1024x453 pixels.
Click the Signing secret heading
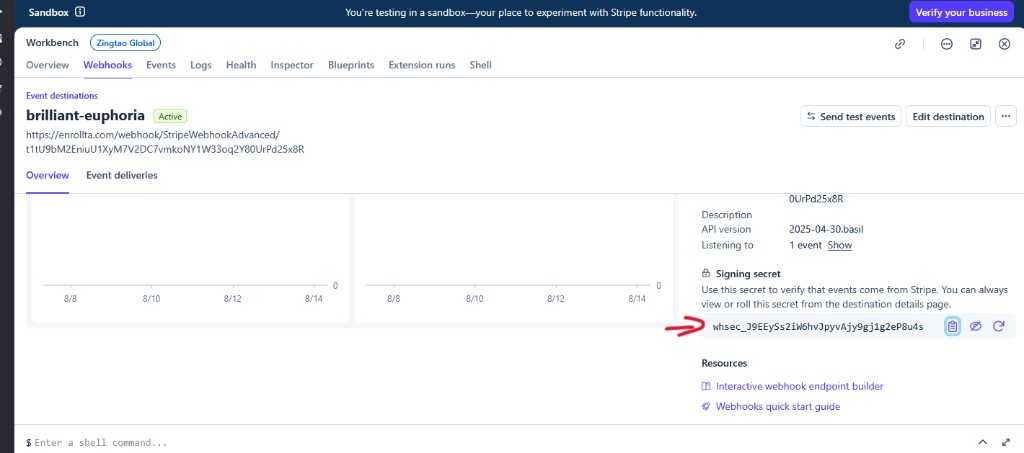[x=748, y=274]
